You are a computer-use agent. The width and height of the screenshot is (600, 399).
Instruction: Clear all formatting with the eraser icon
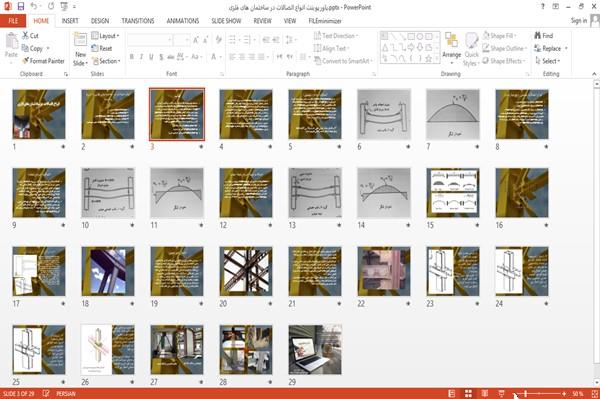click(218, 40)
